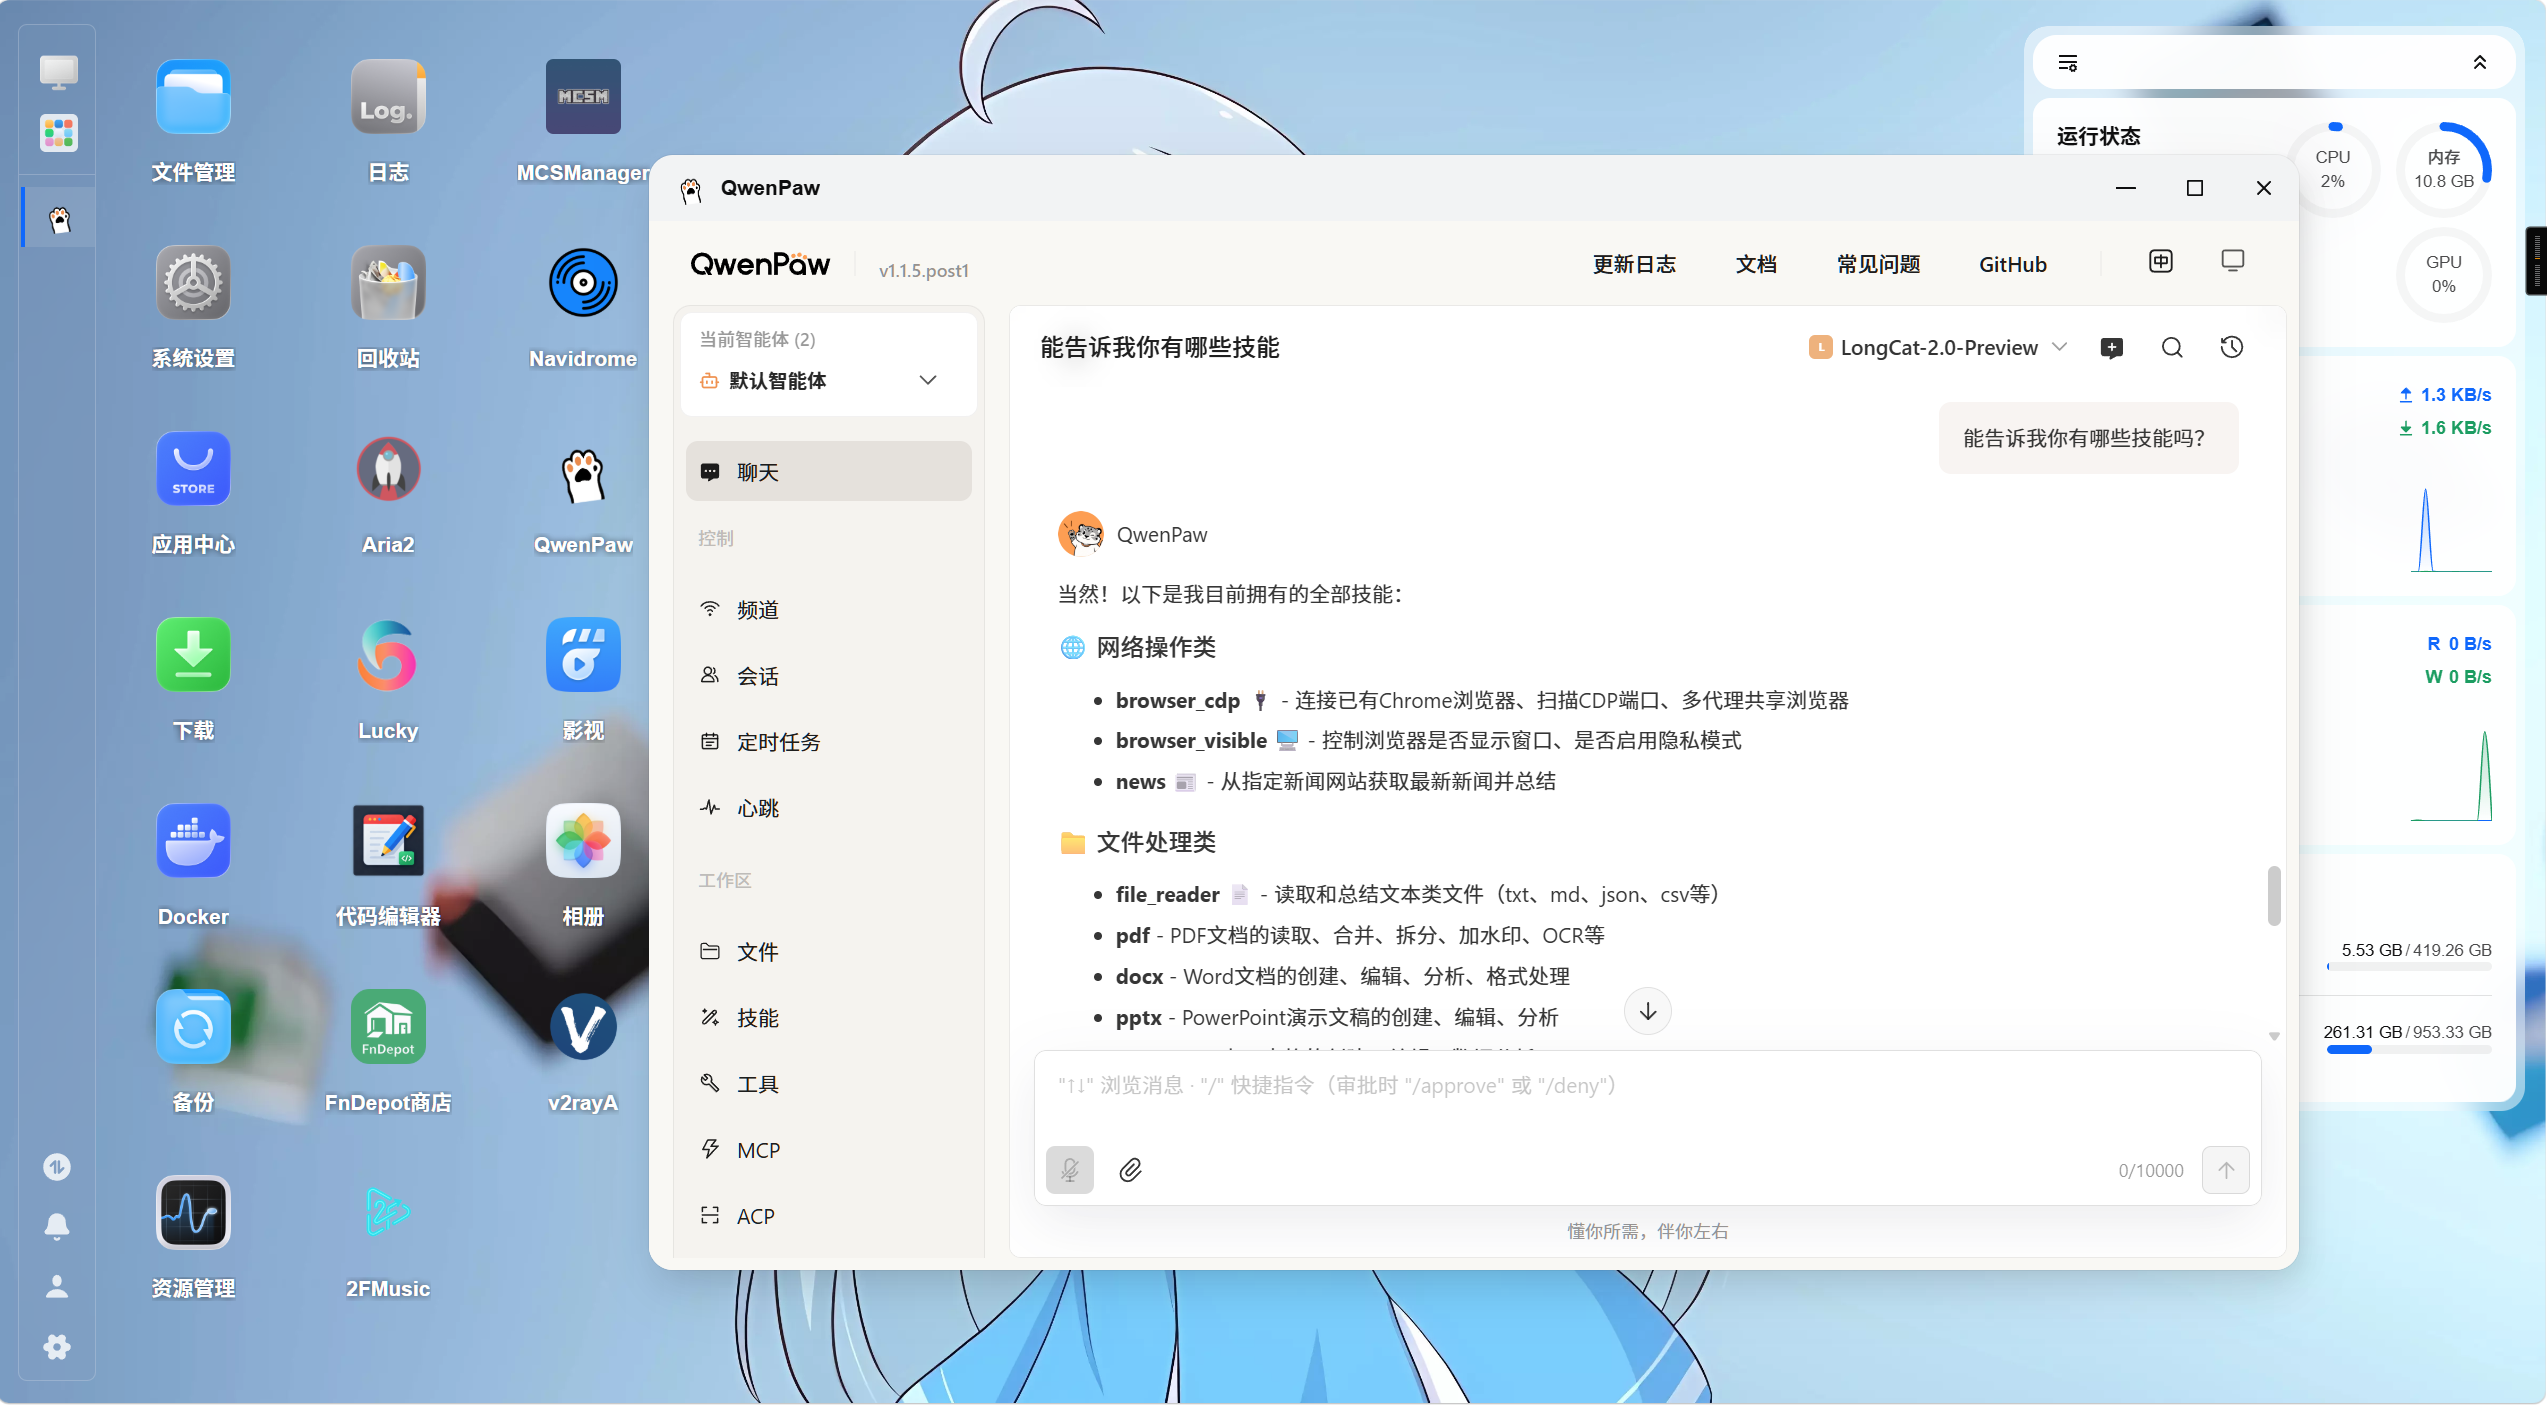Screen dimensions: 2547x1407
Task: Open the widget panel settings menu
Action: 2068,63
